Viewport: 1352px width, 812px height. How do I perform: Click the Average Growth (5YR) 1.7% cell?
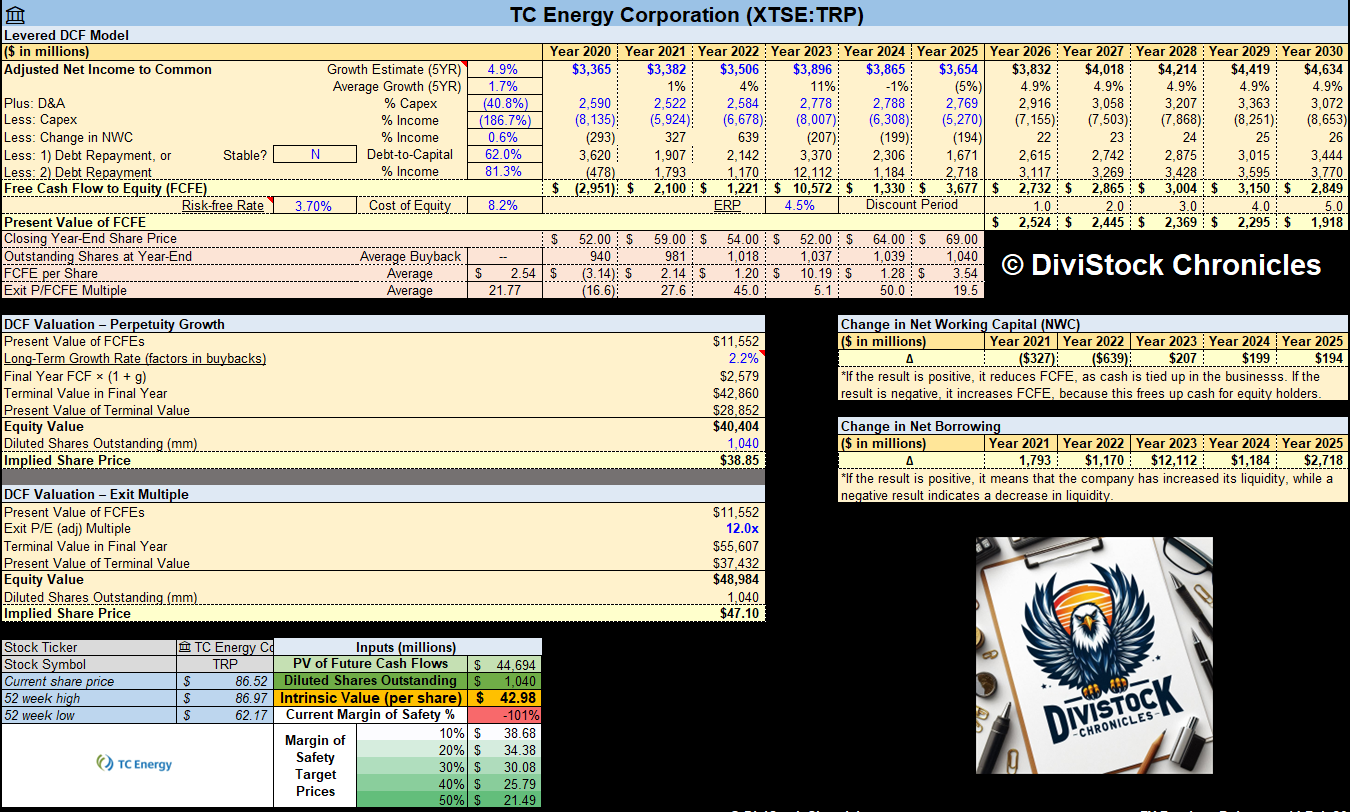coord(503,86)
